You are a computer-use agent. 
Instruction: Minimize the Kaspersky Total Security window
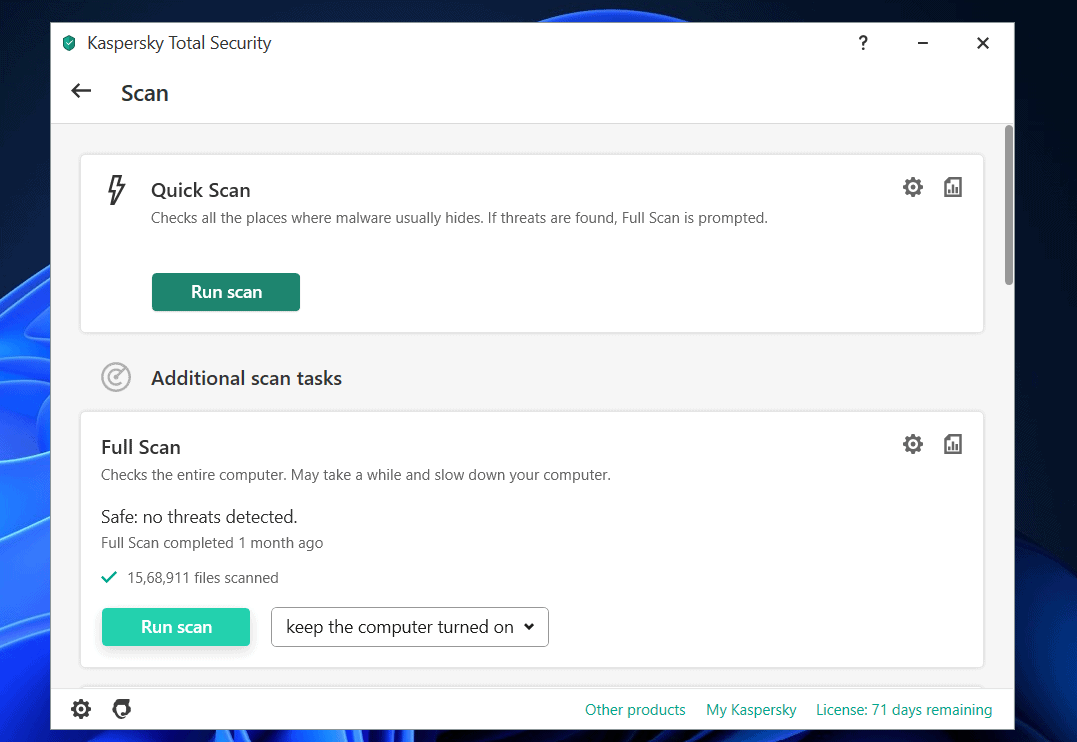(x=922, y=43)
